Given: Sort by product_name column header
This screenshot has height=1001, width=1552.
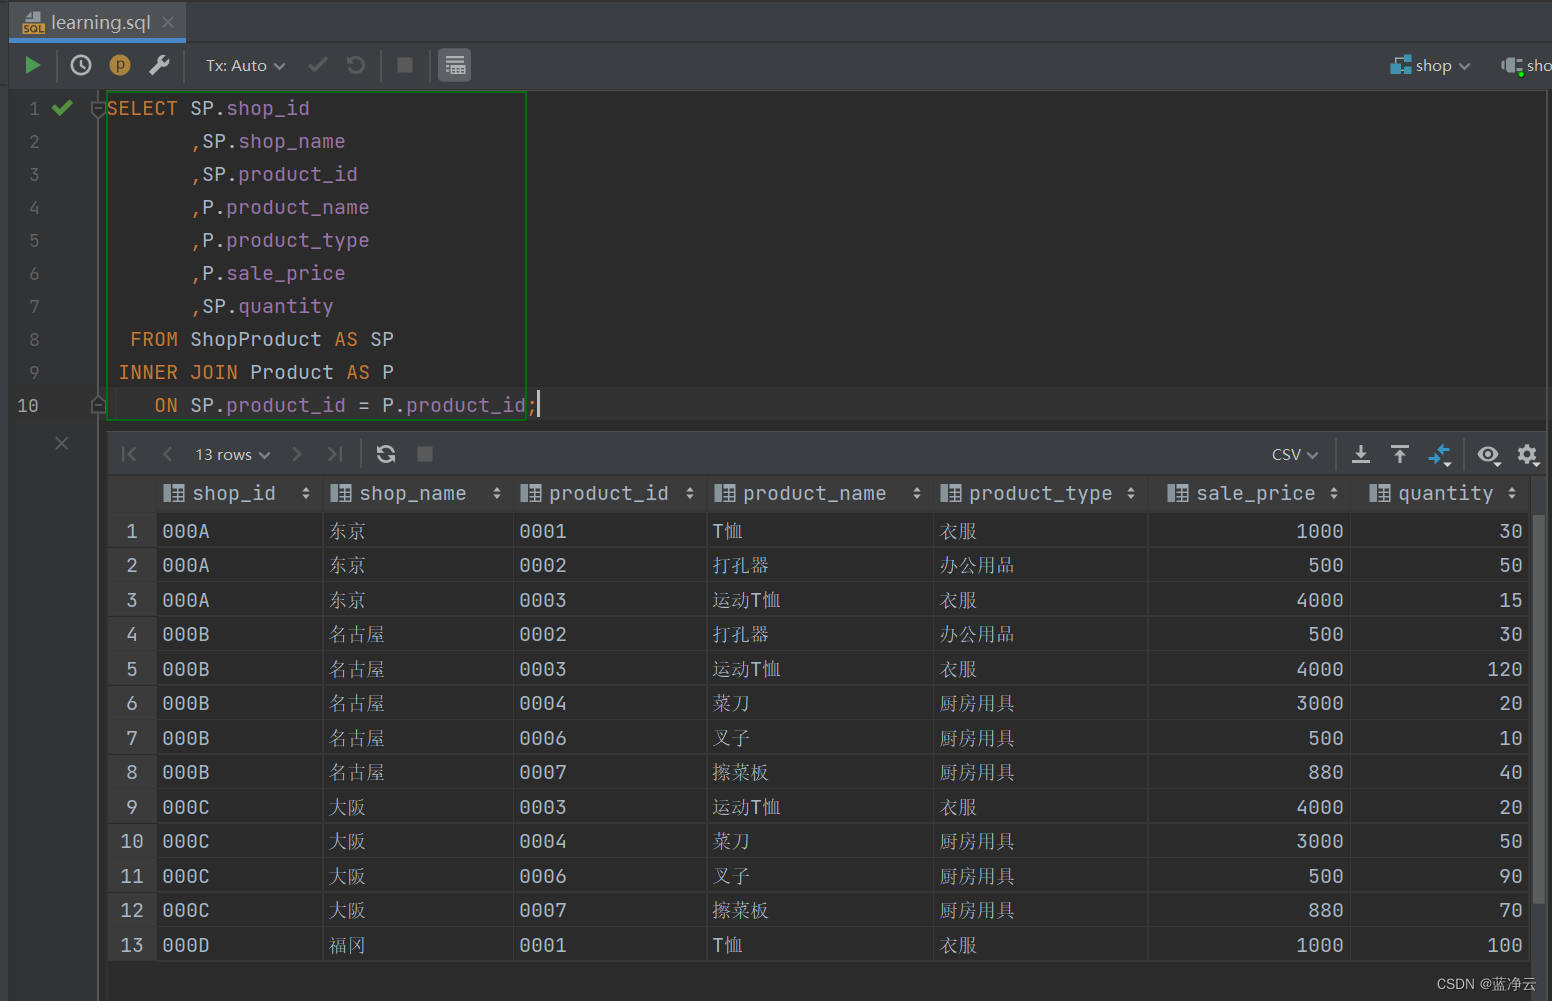Looking at the screenshot, I should point(819,493).
